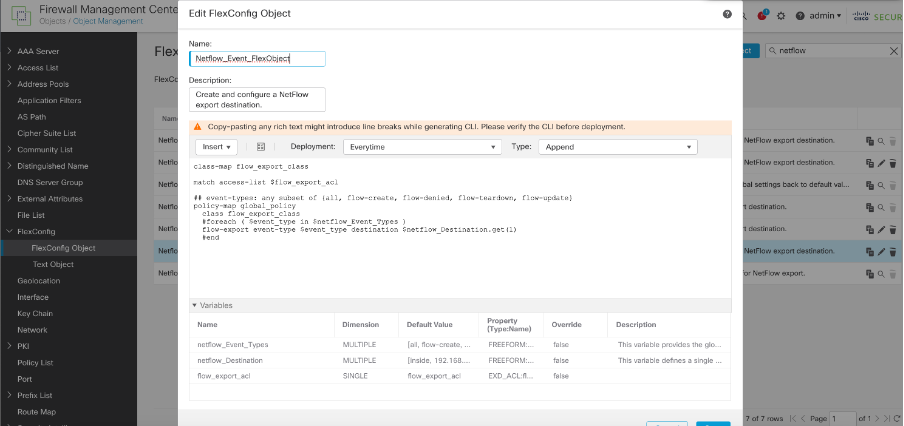This screenshot has height=426, width=904.
Task: Select Text Object in the sidebar
Action: click(53, 265)
